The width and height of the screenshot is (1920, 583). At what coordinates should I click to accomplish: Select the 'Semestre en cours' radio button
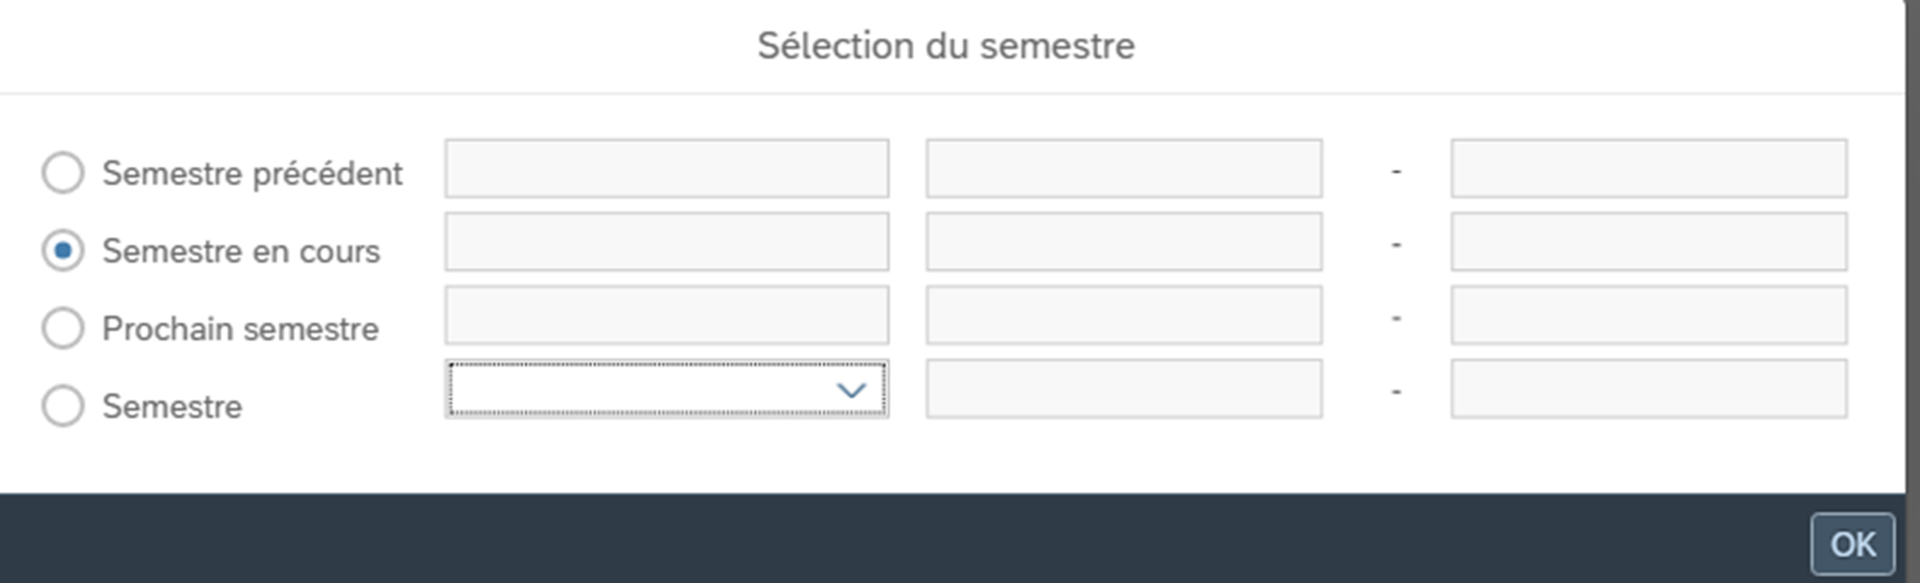63,250
